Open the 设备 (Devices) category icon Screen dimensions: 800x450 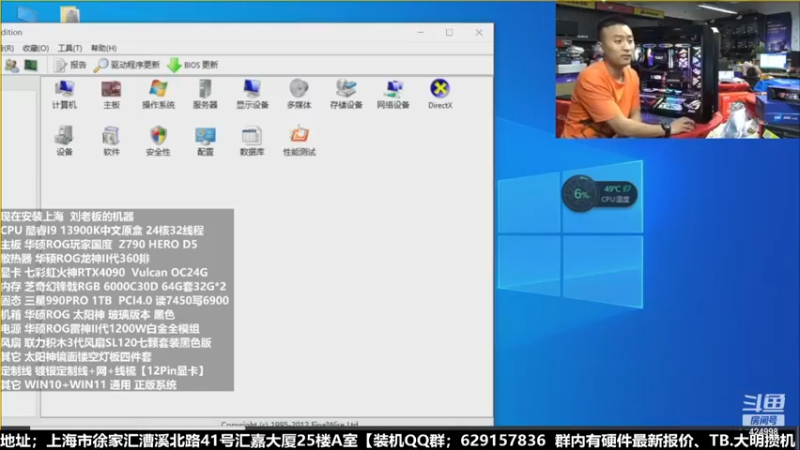[x=64, y=141]
